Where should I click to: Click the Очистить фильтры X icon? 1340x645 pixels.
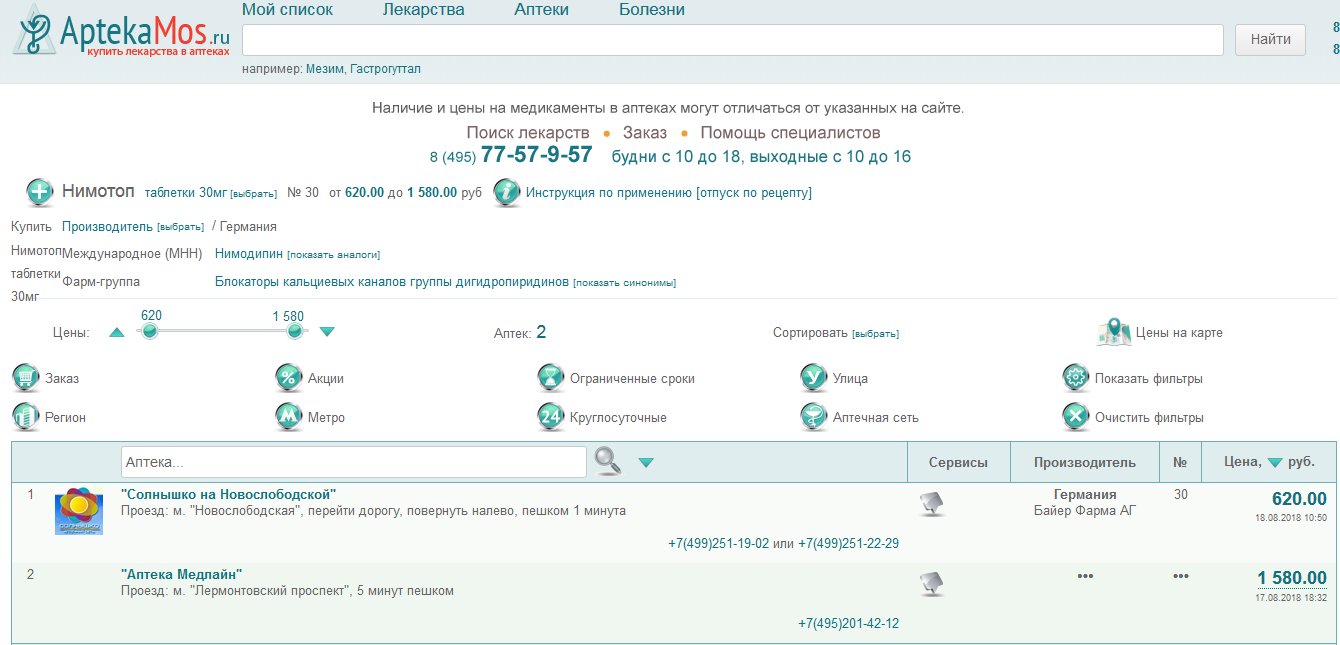[1076, 417]
